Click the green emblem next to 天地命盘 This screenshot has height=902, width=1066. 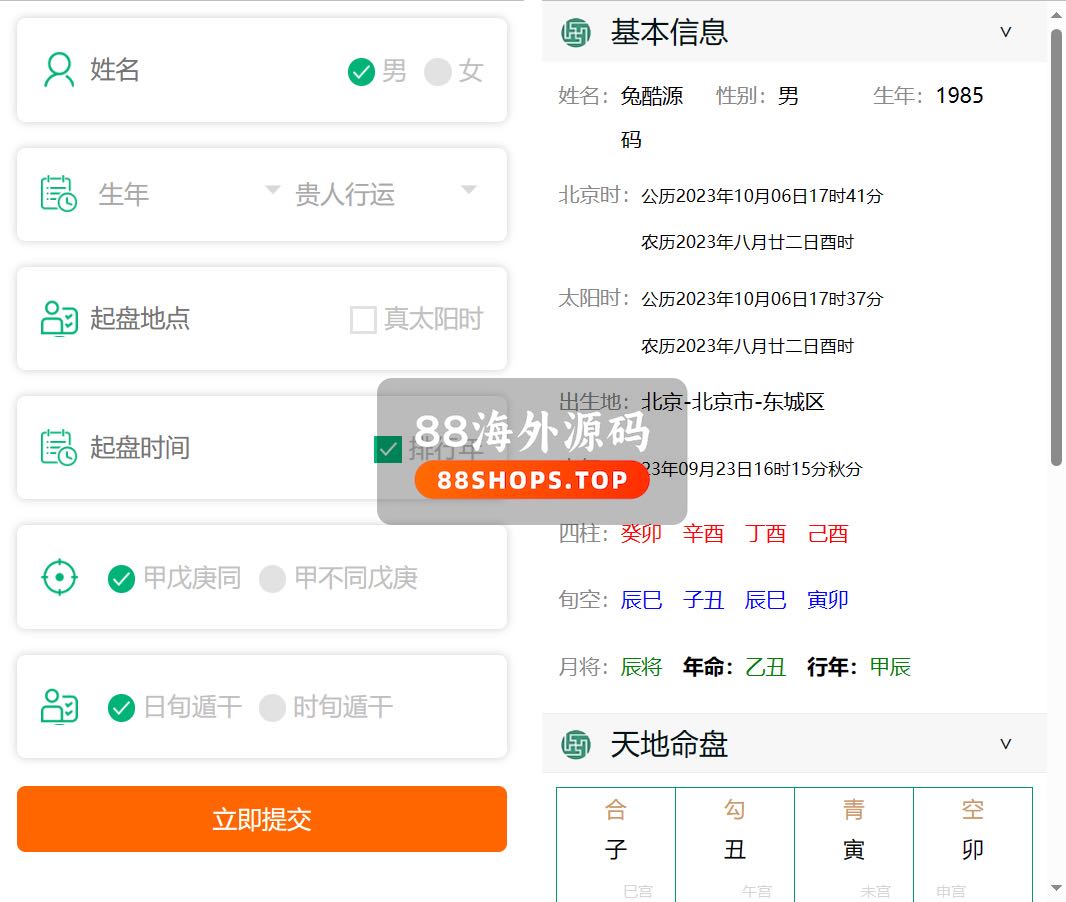pos(576,744)
